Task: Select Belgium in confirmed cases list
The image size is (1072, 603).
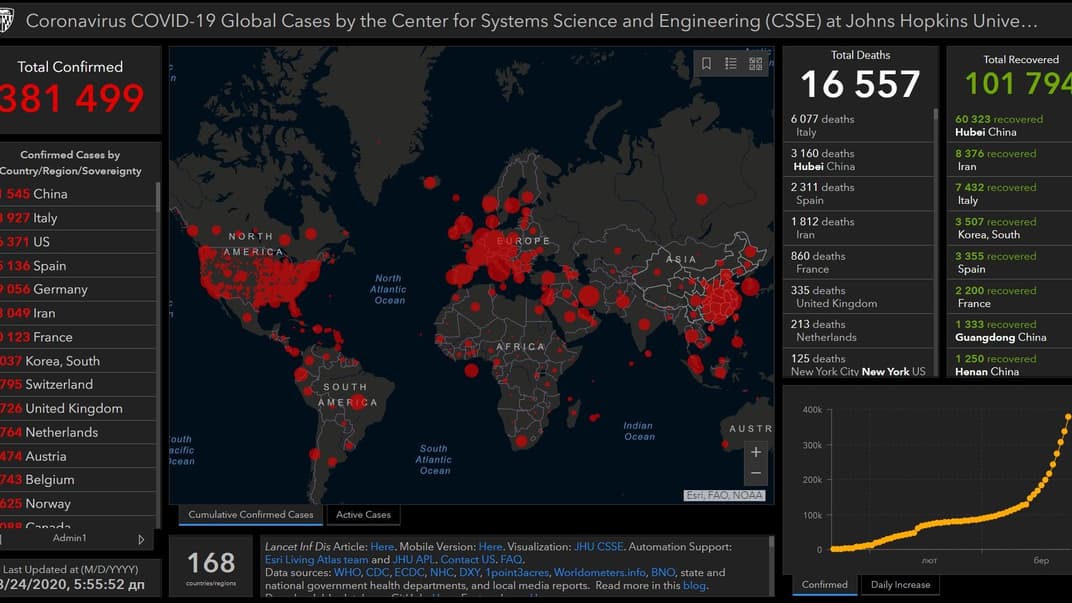Action: [x=78, y=480]
